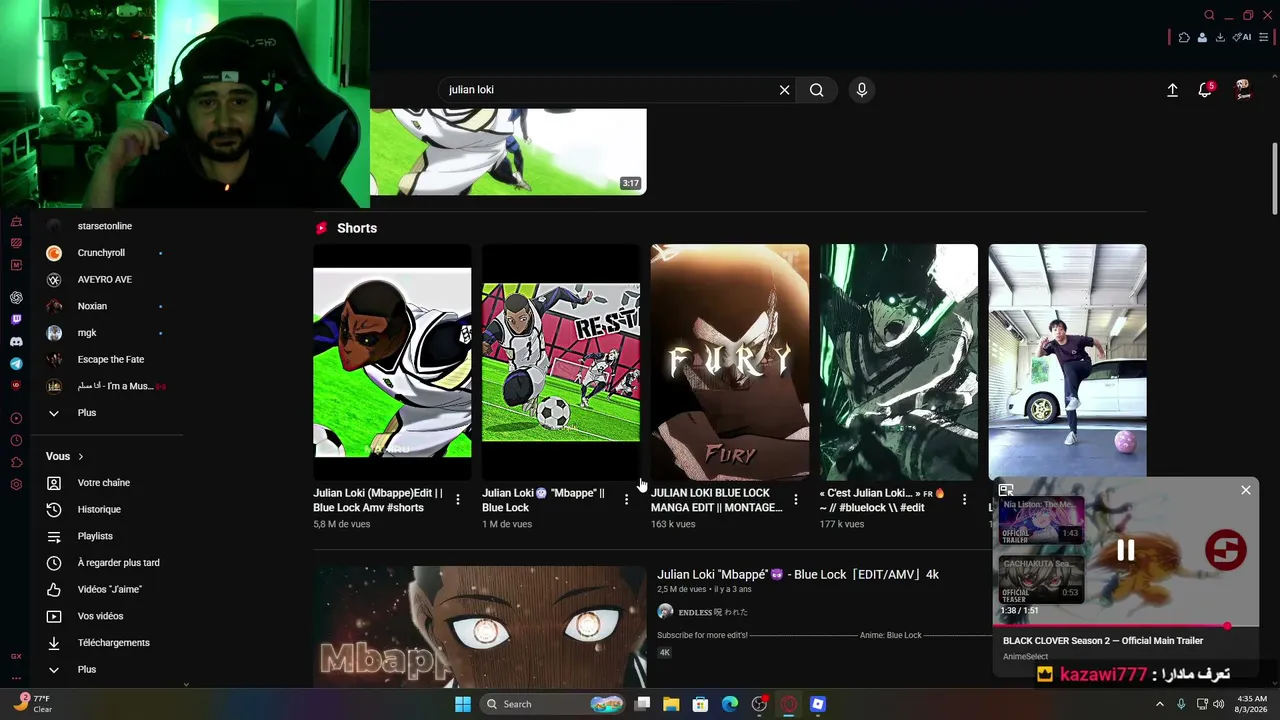Open the browser tab search magnifier

(1209, 15)
